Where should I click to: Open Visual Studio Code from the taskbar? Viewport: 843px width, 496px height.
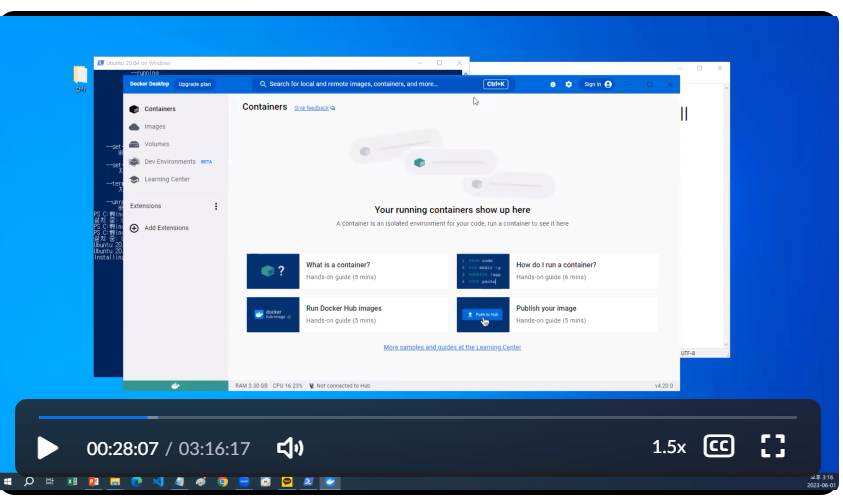coord(158,483)
